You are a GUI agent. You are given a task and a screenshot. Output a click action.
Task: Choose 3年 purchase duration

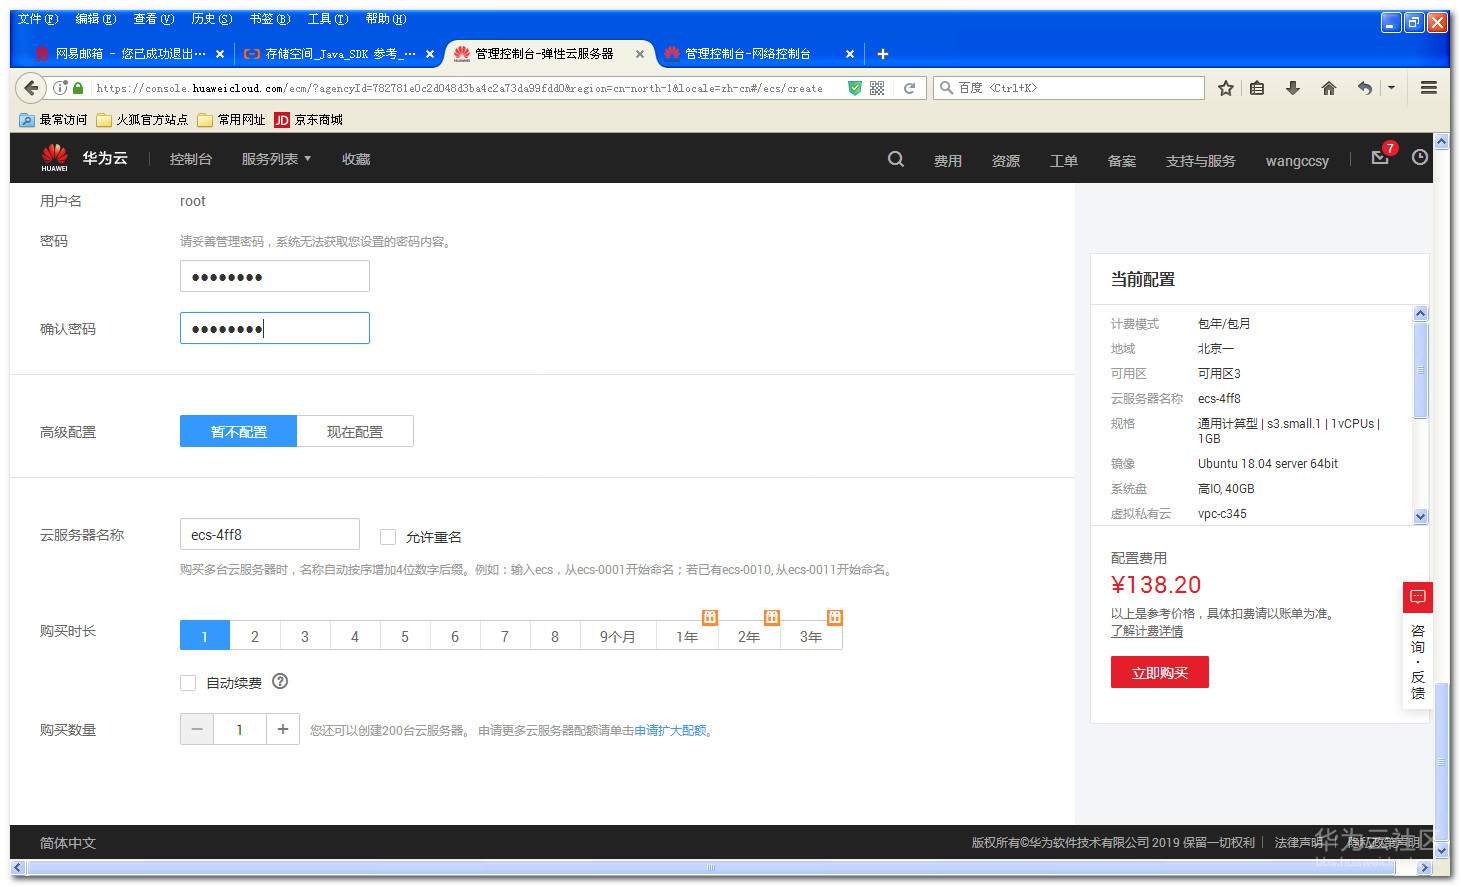(811, 636)
